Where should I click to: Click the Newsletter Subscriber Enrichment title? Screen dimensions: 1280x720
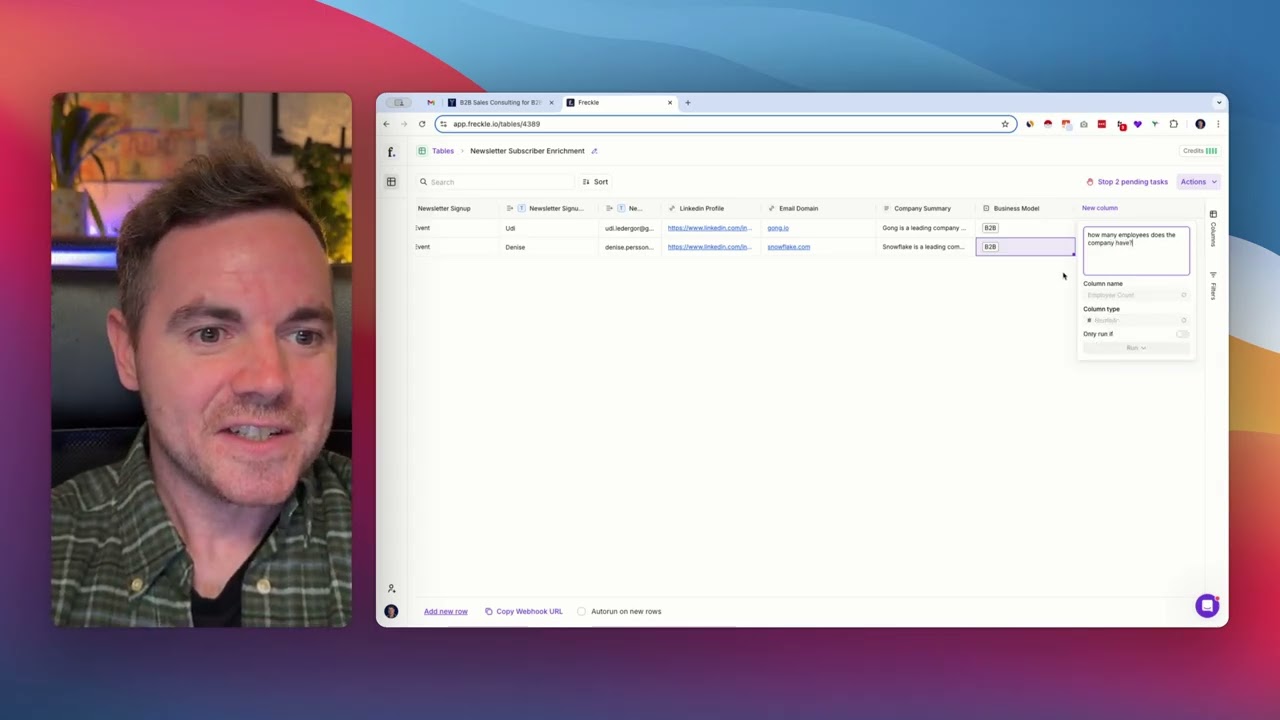tap(527, 151)
